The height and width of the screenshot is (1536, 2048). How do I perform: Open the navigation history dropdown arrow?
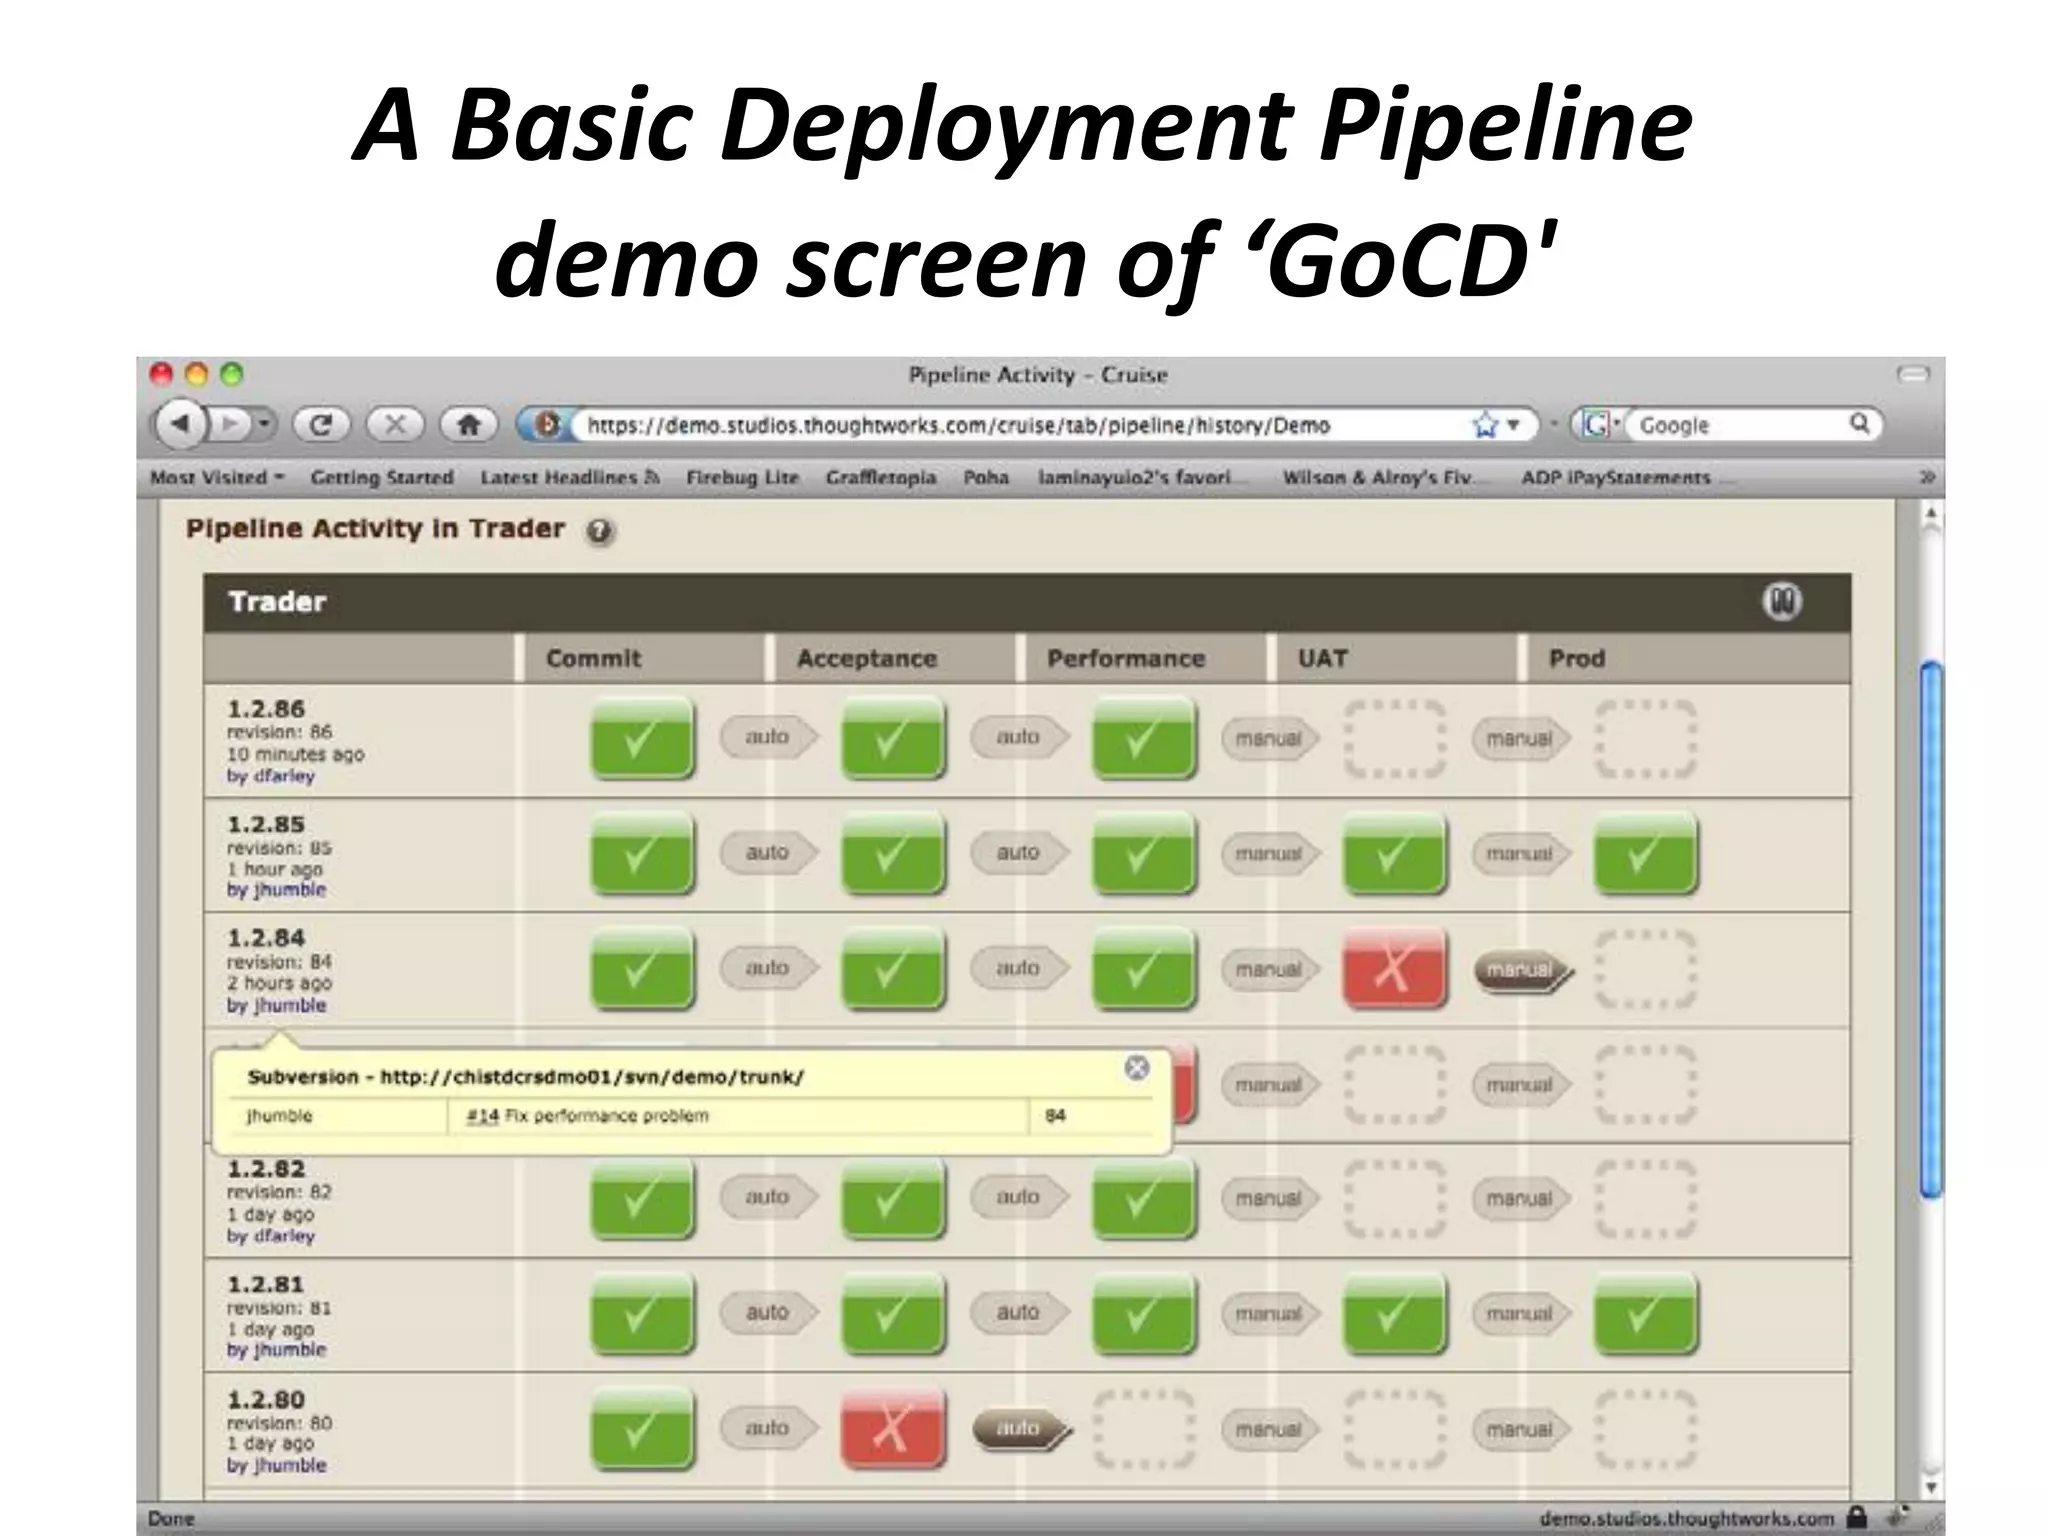263,425
